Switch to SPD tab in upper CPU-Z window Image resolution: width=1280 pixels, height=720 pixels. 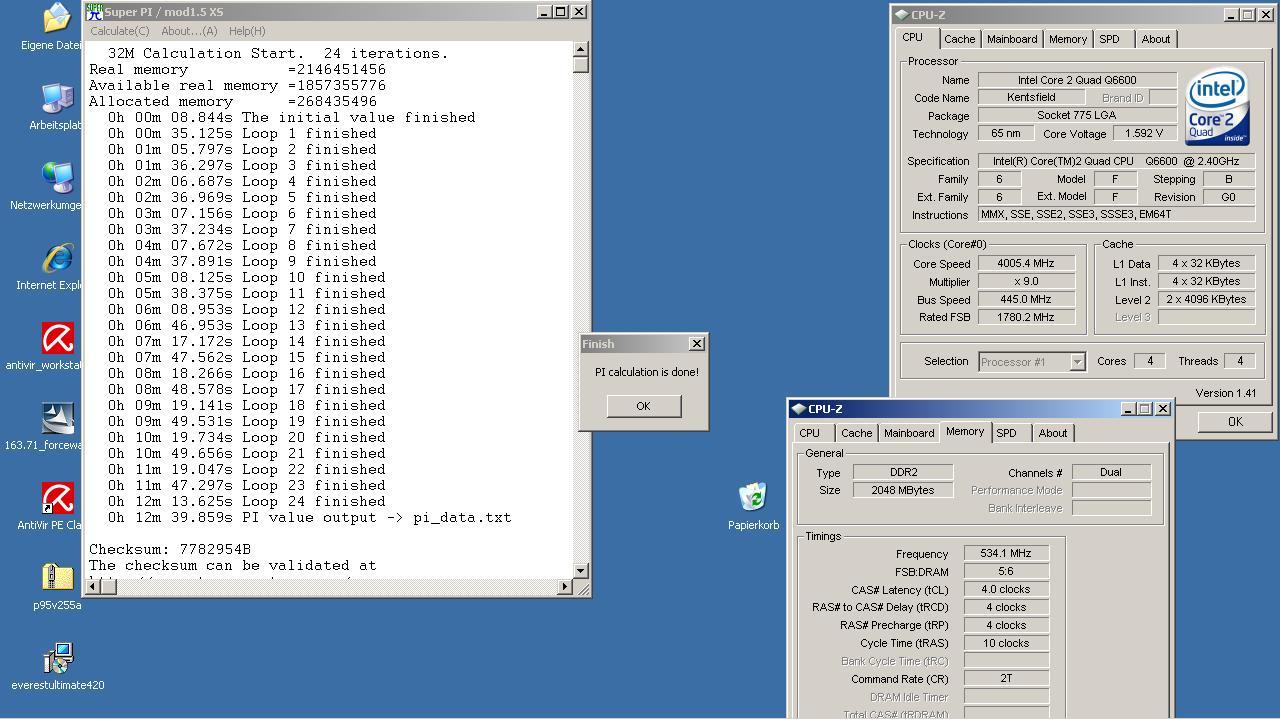click(1109, 39)
